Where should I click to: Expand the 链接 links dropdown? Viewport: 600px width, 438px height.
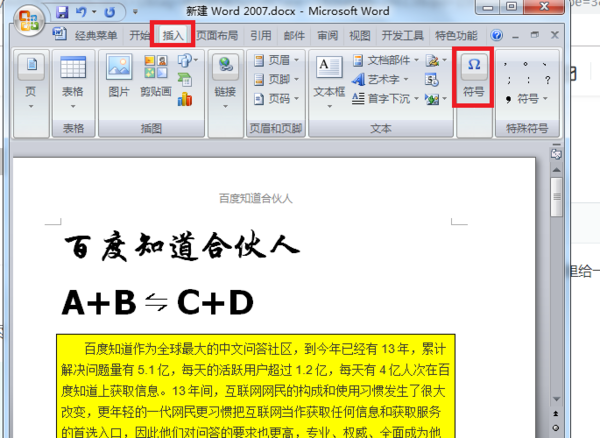pyautogui.click(x=225, y=106)
